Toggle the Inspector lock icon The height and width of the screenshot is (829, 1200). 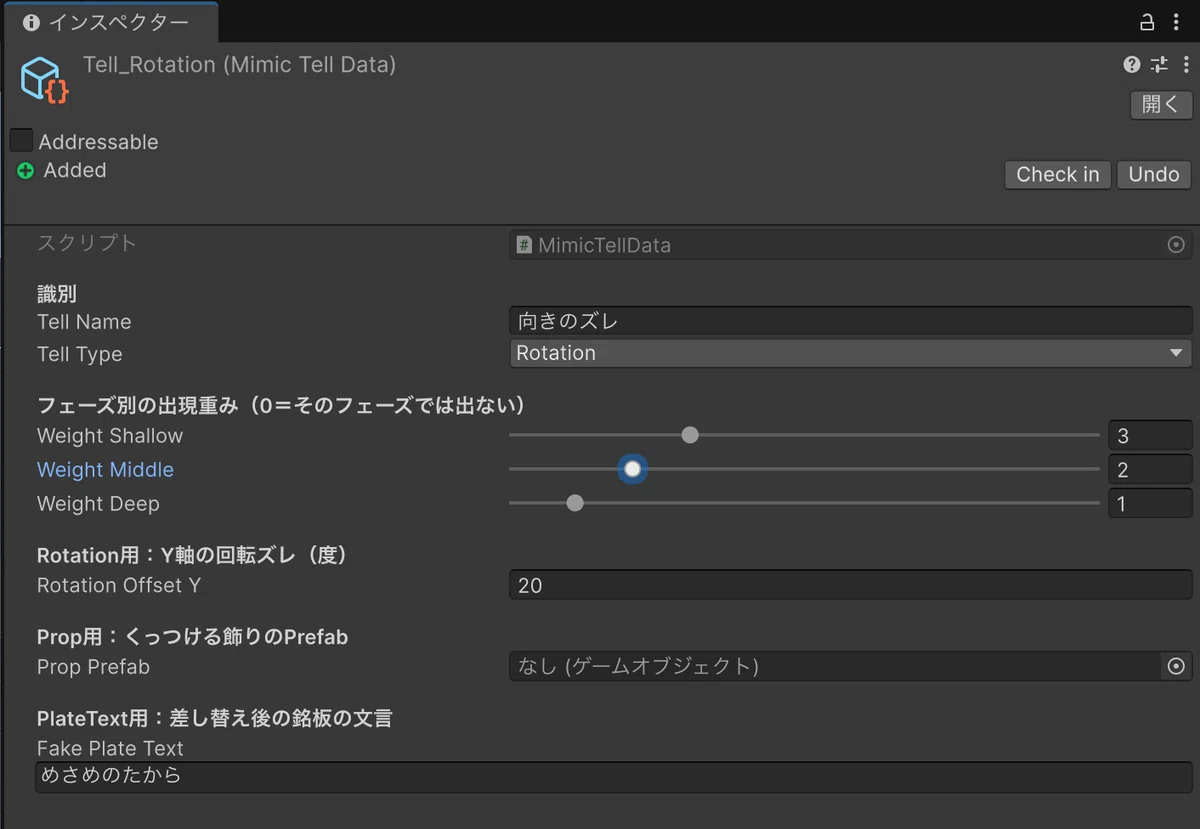tap(1147, 22)
